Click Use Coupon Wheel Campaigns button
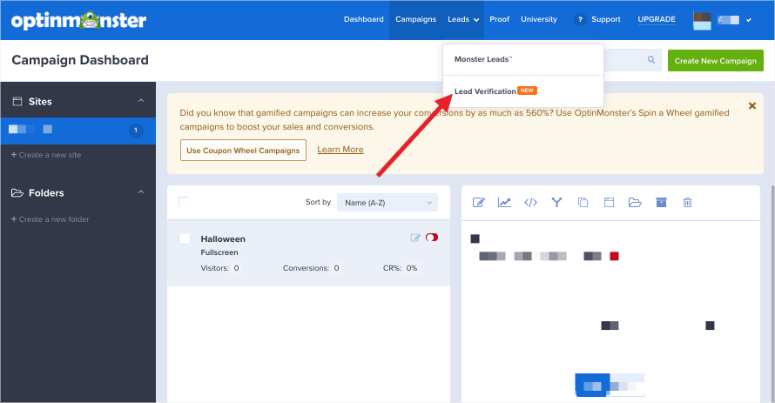 [x=243, y=150]
